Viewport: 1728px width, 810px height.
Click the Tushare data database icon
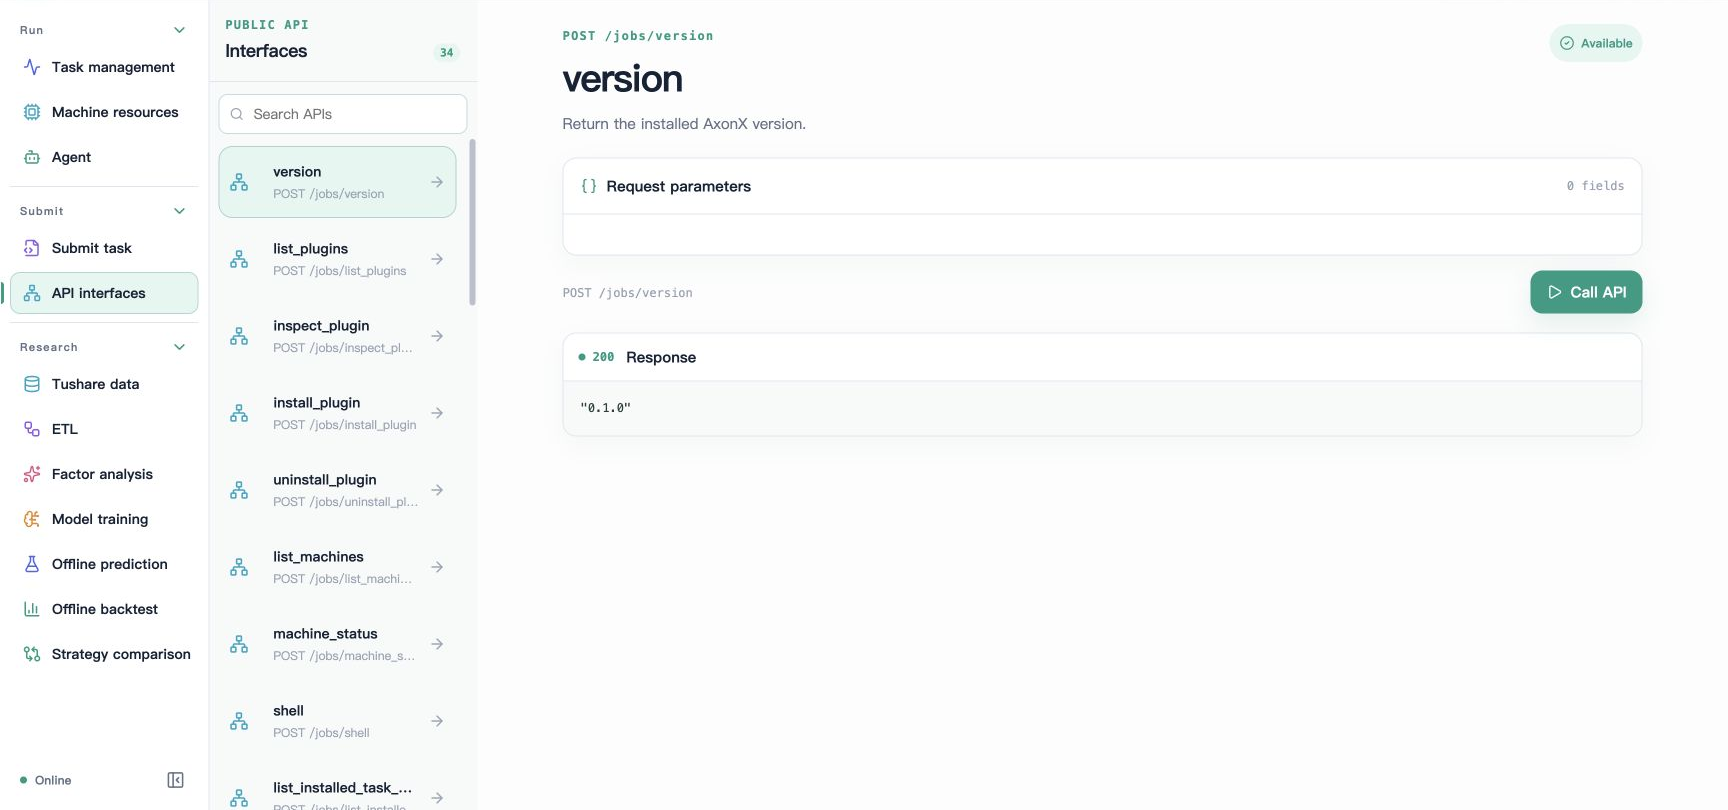pos(32,384)
